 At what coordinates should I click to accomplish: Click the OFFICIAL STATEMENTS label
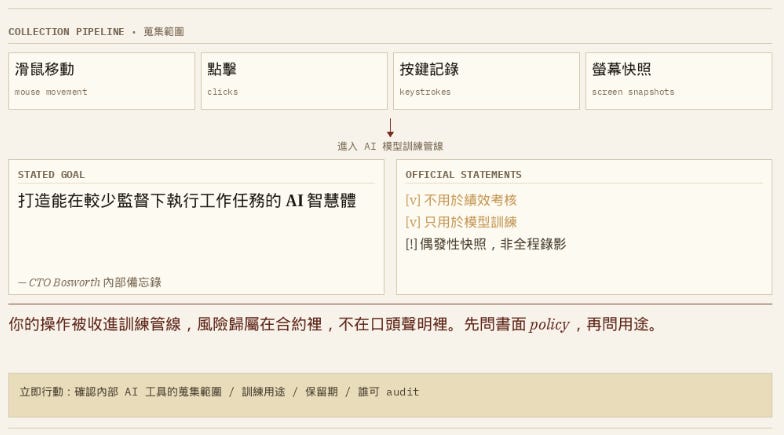click(463, 174)
